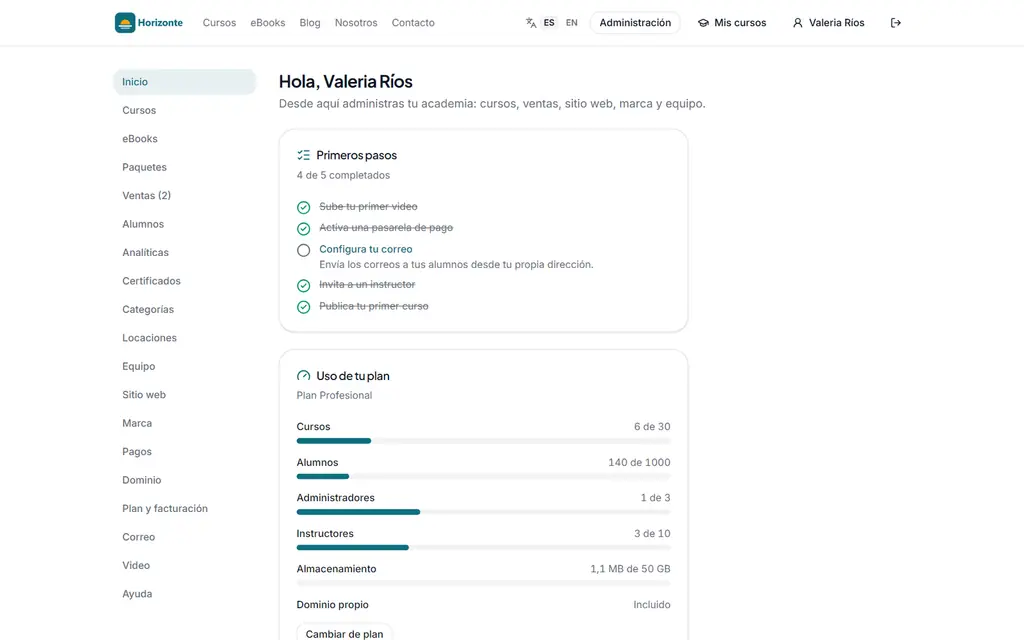Click the Administradores usage progress bar
Screen dimensions: 1024x640
coord(483,512)
